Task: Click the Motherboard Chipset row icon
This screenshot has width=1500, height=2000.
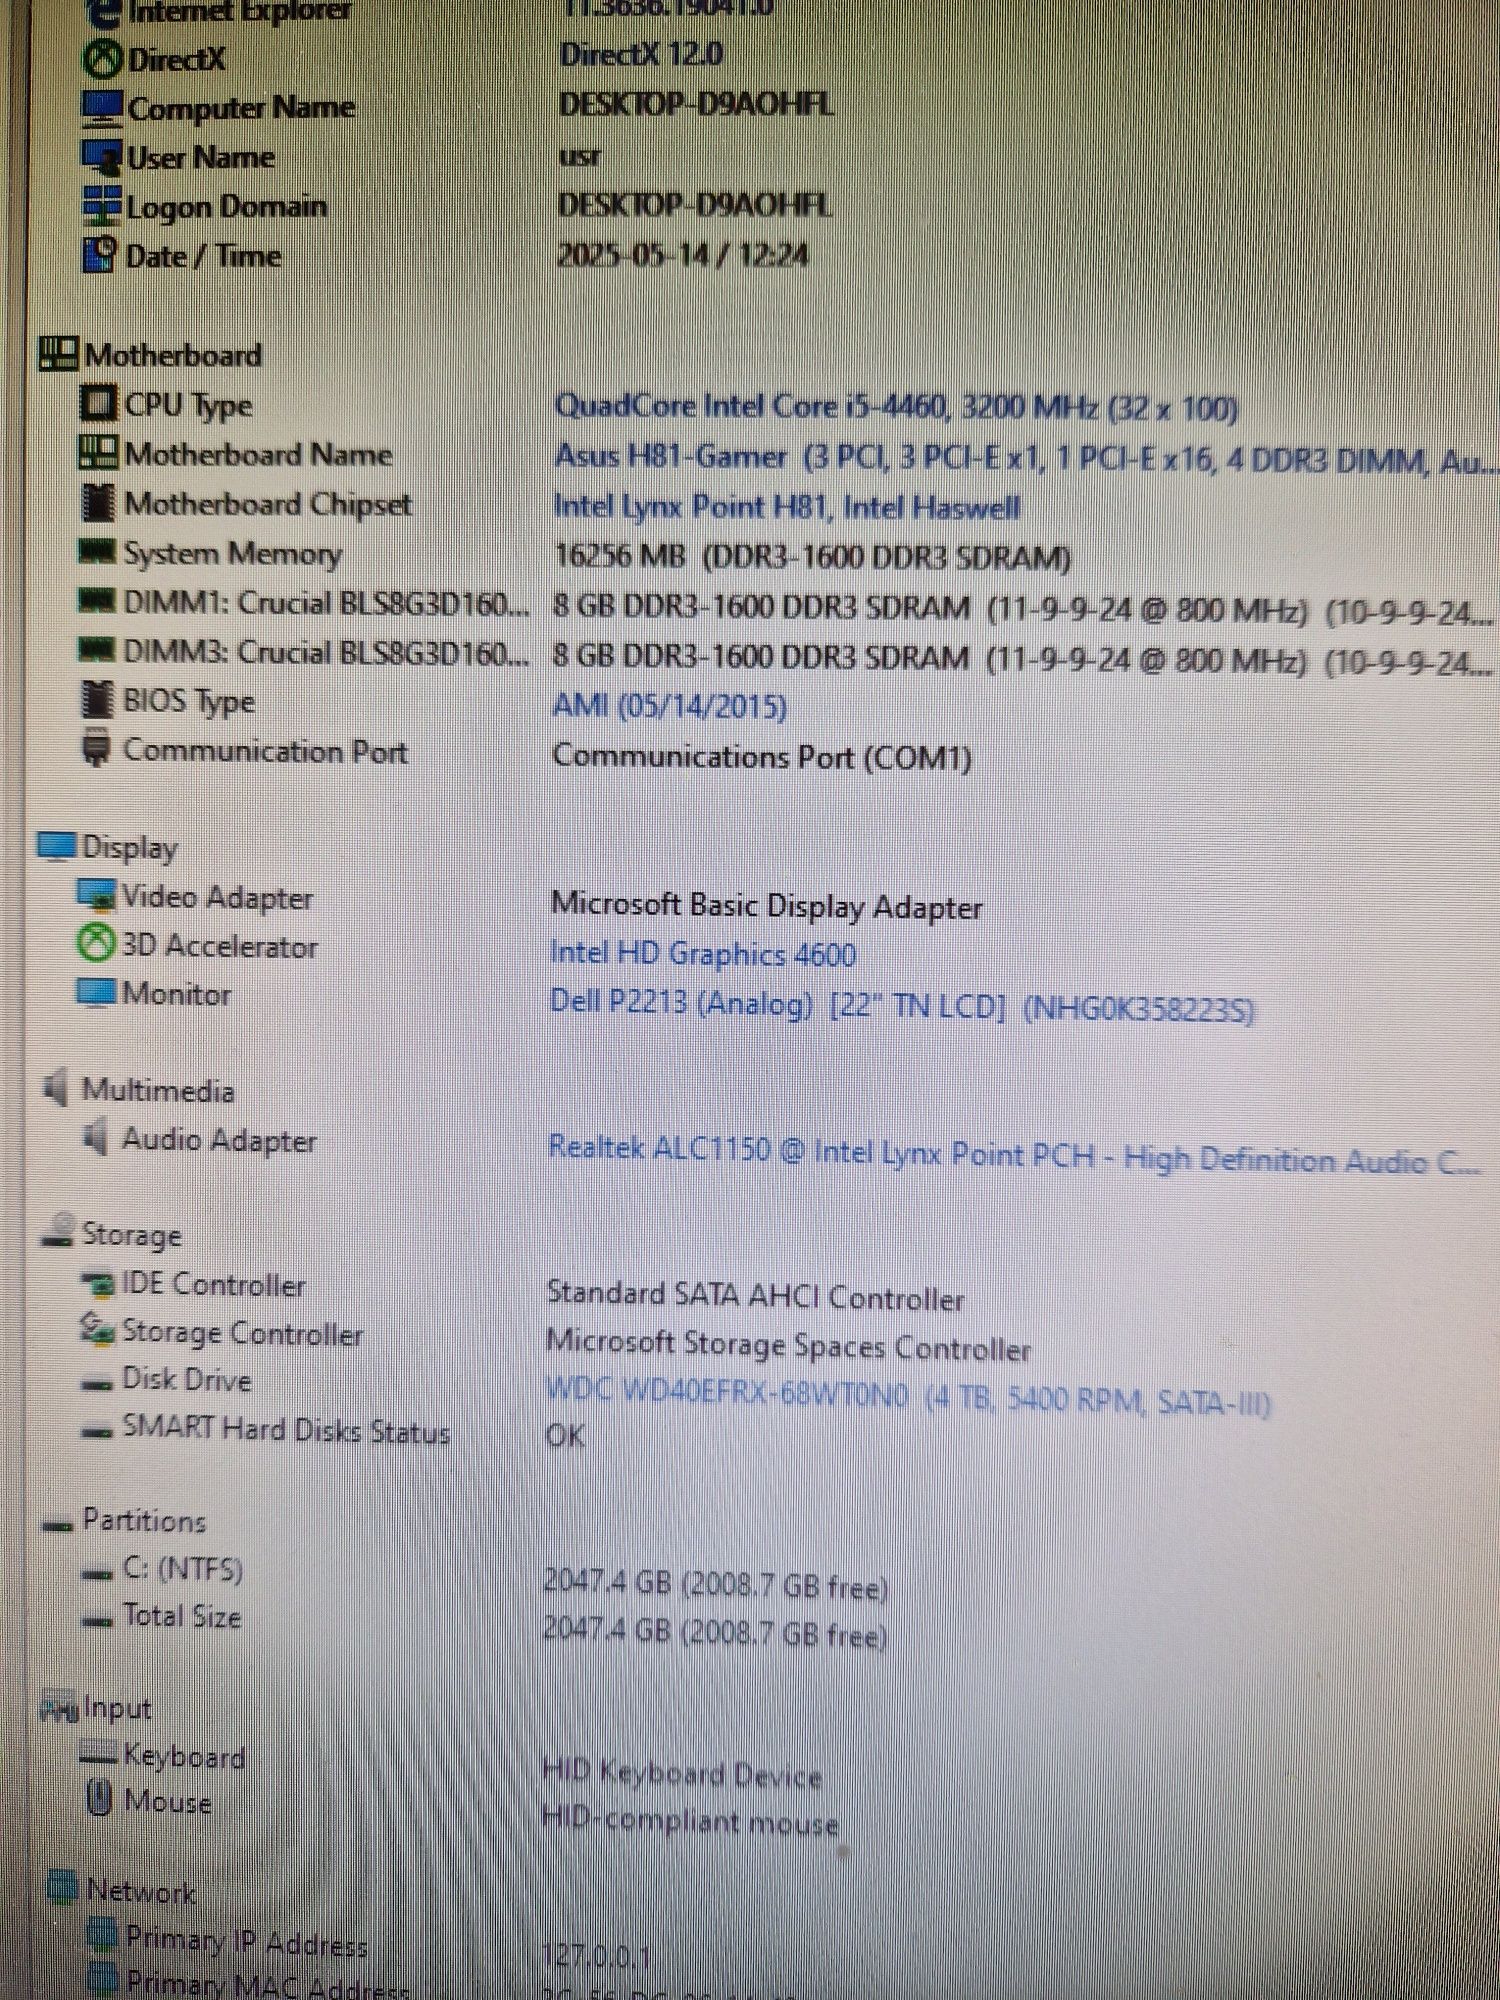Action: (98, 502)
